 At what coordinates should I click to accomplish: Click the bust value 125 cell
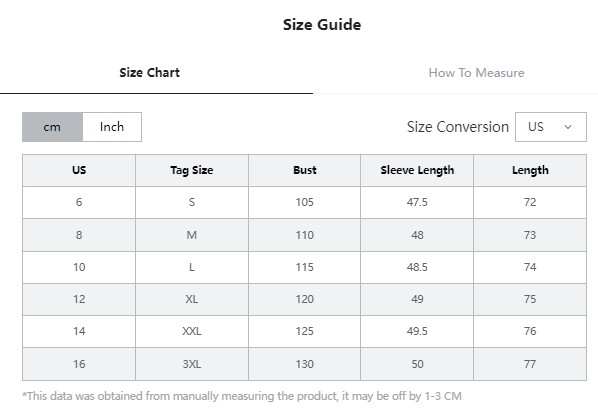(304, 331)
